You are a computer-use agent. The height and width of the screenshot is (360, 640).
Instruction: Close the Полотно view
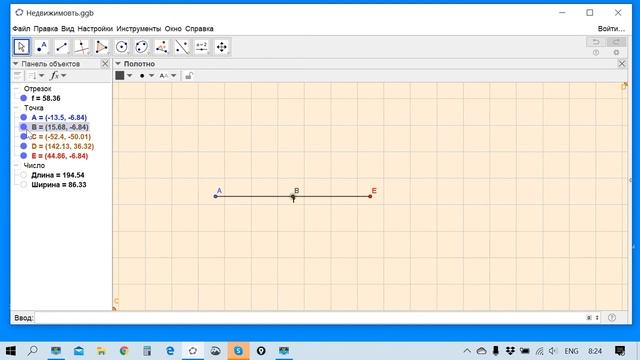coord(622,64)
